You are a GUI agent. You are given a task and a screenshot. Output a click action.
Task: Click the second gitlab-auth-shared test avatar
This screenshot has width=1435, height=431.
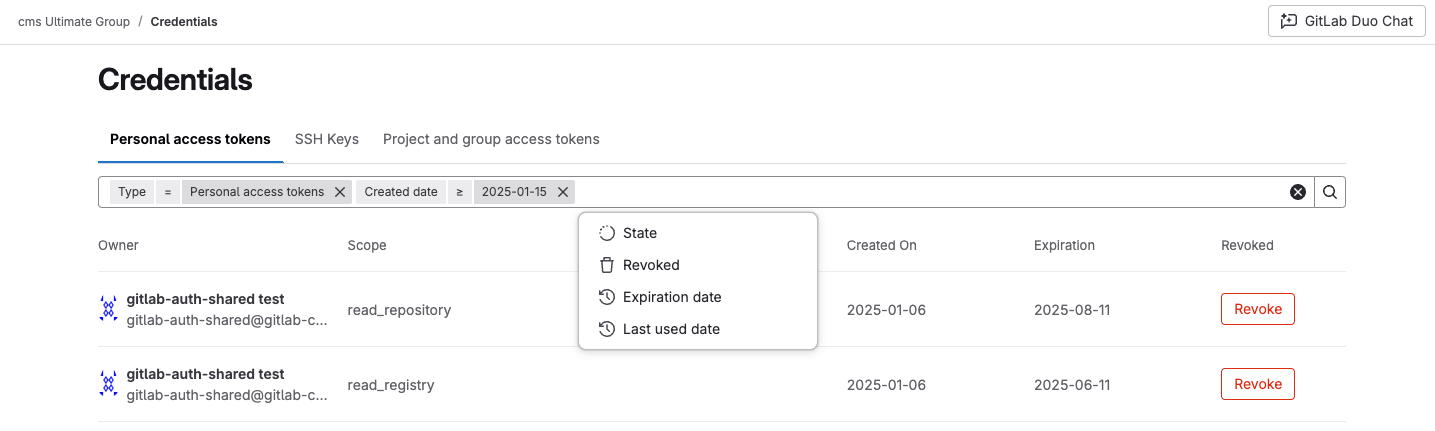point(109,384)
